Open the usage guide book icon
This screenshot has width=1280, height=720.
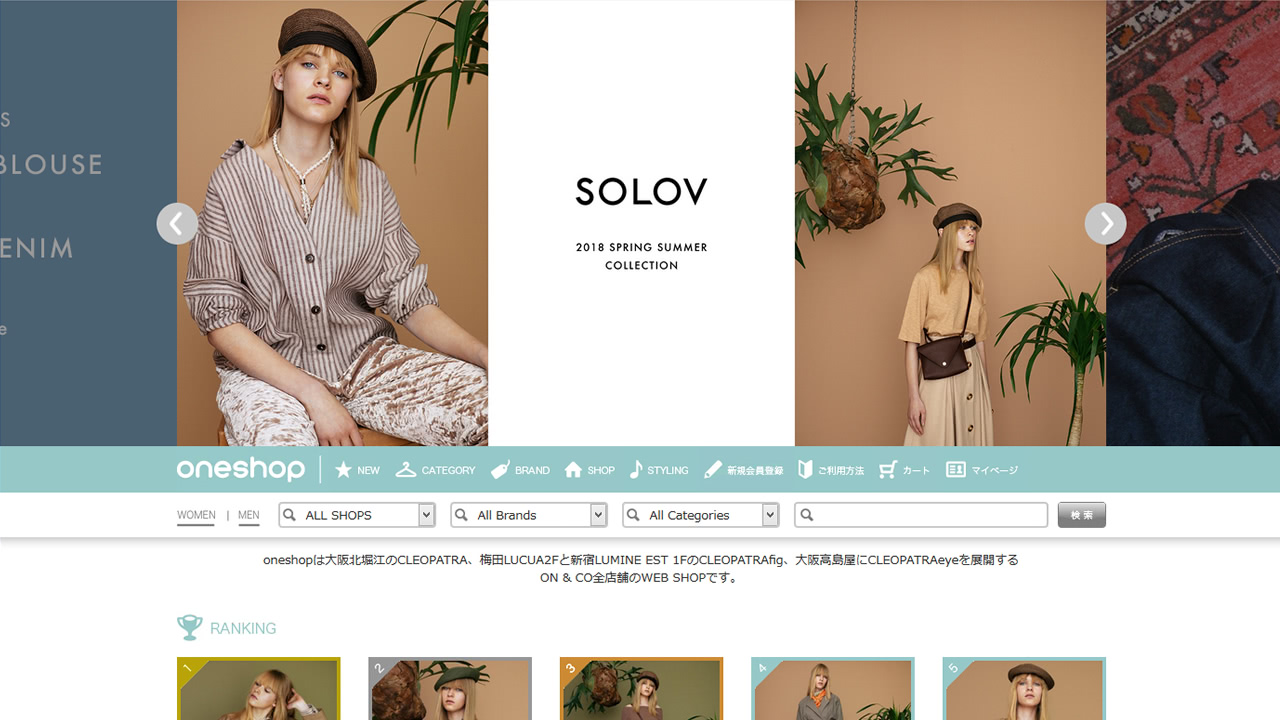pyautogui.click(x=805, y=470)
